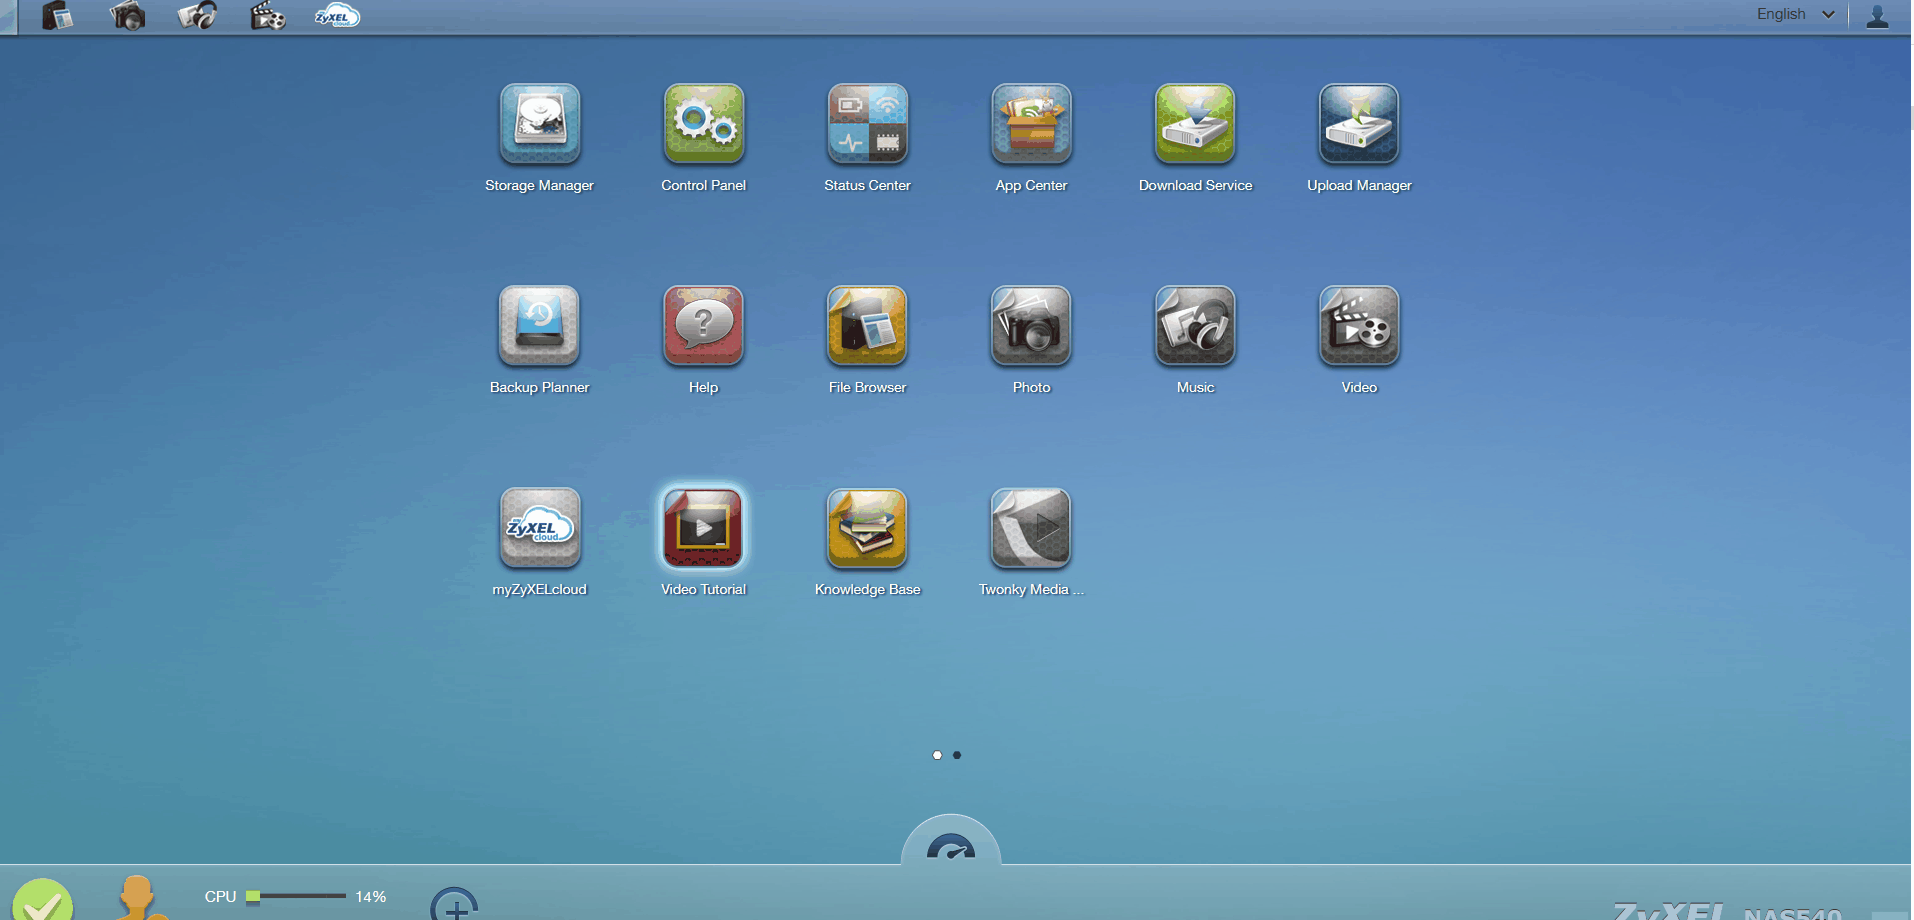
Task: Open the Video app
Action: click(x=1359, y=326)
